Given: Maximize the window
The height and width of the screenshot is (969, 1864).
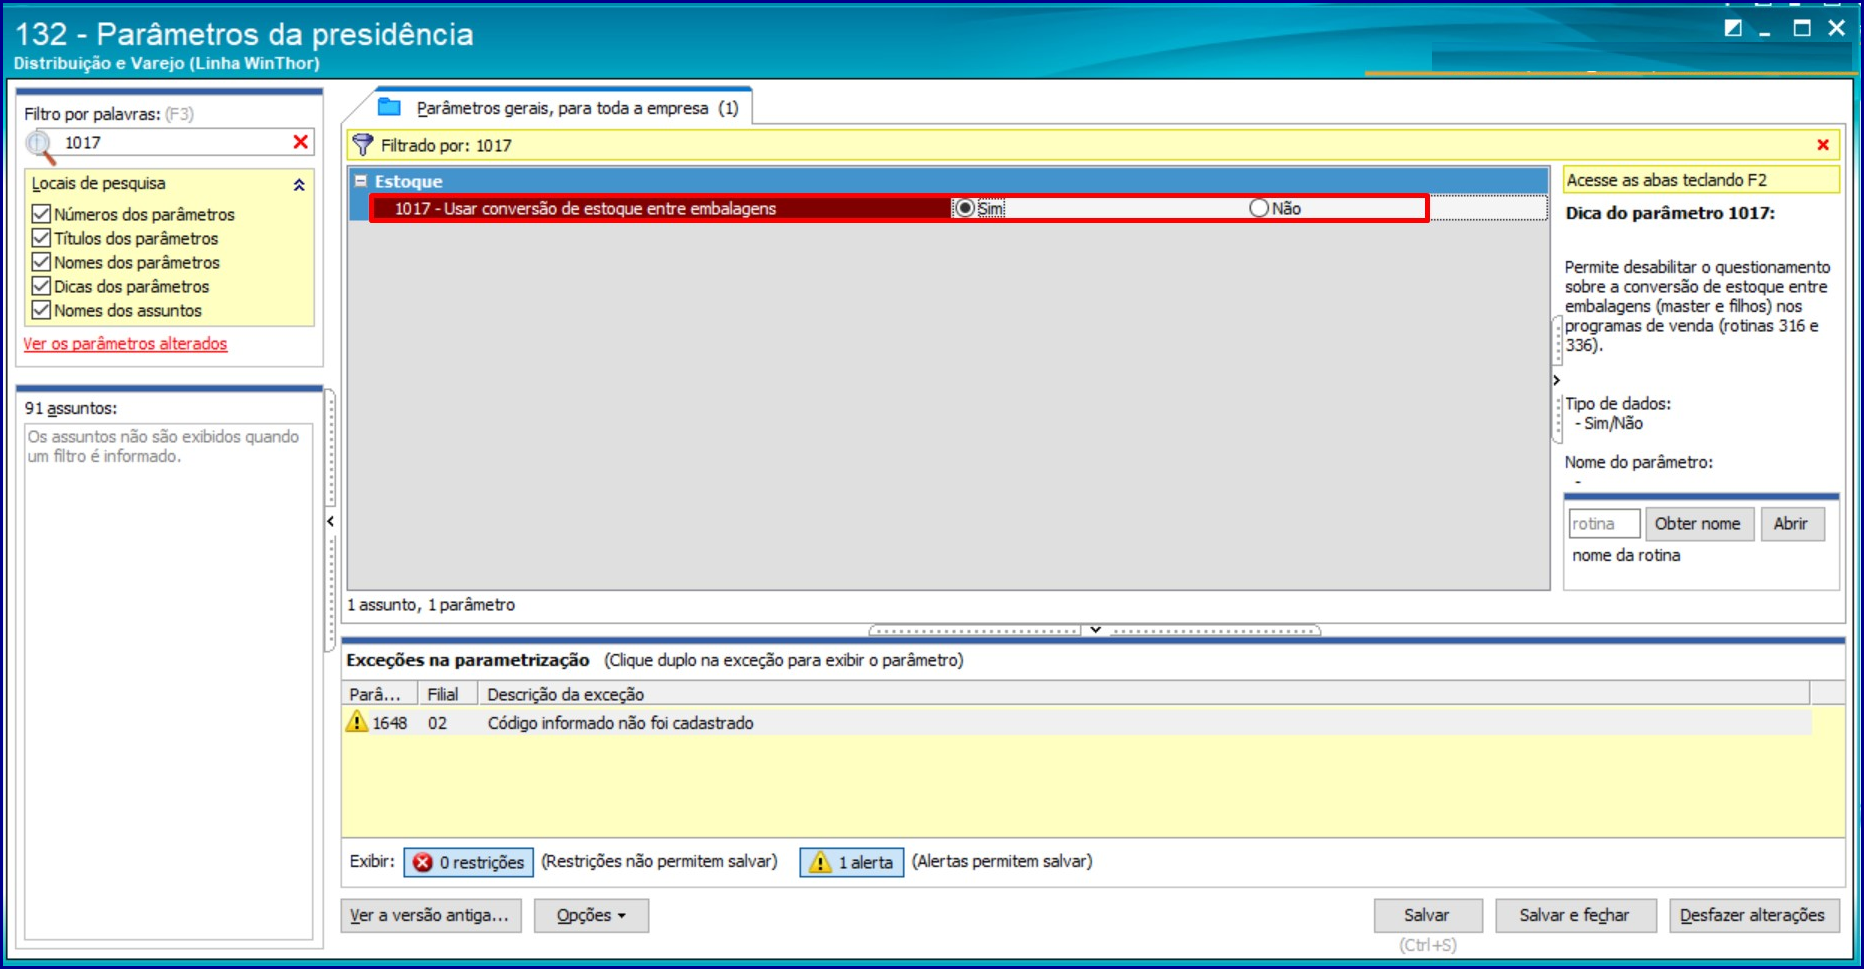Looking at the screenshot, I should pyautogui.click(x=1802, y=28).
